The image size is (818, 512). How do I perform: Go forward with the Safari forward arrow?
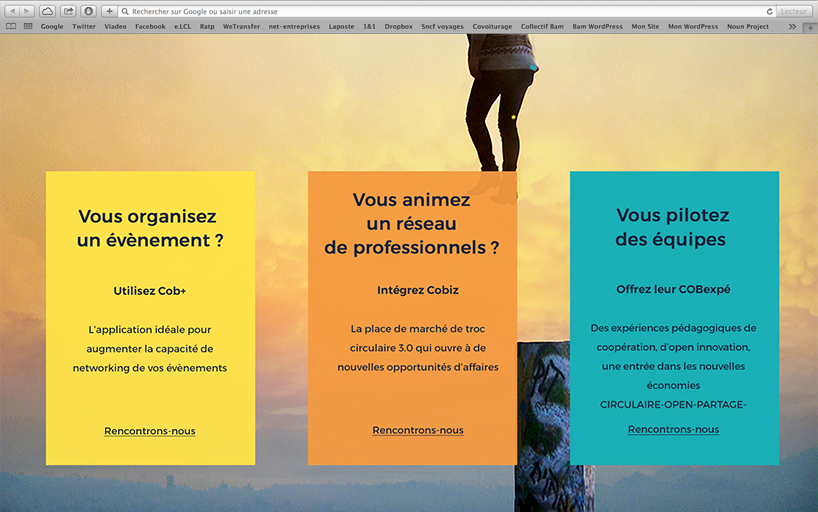coord(27,11)
